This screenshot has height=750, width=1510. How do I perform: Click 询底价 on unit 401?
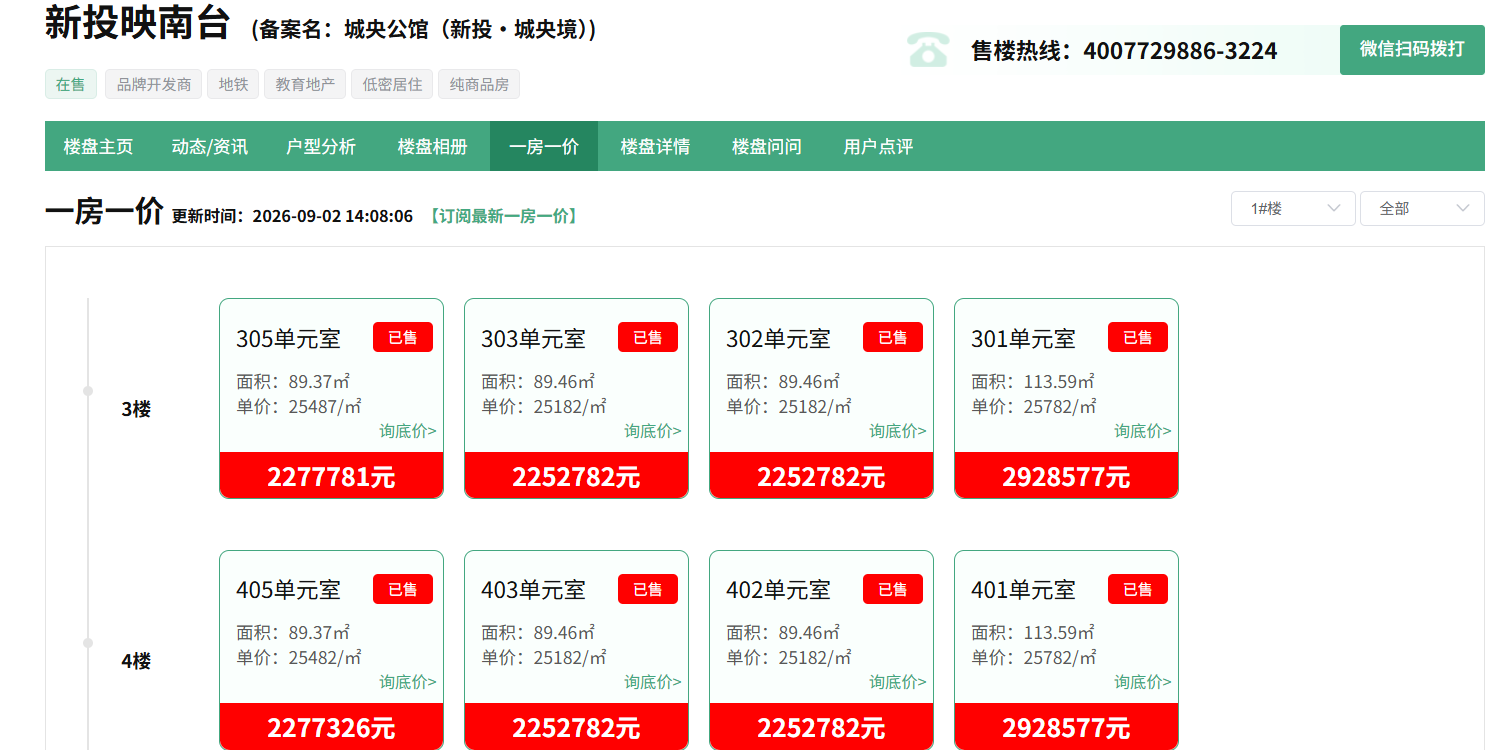tap(1143, 682)
